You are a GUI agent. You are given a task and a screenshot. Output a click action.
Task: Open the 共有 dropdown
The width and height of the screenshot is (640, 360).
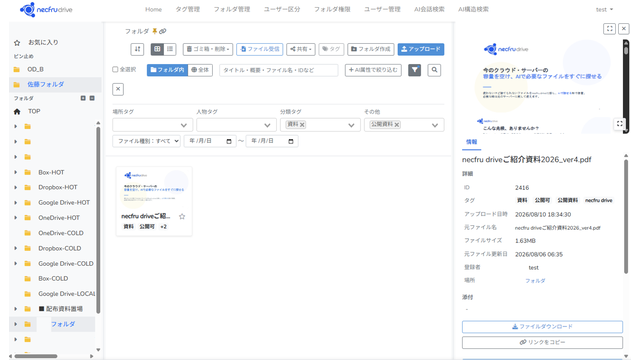pos(301,49)
